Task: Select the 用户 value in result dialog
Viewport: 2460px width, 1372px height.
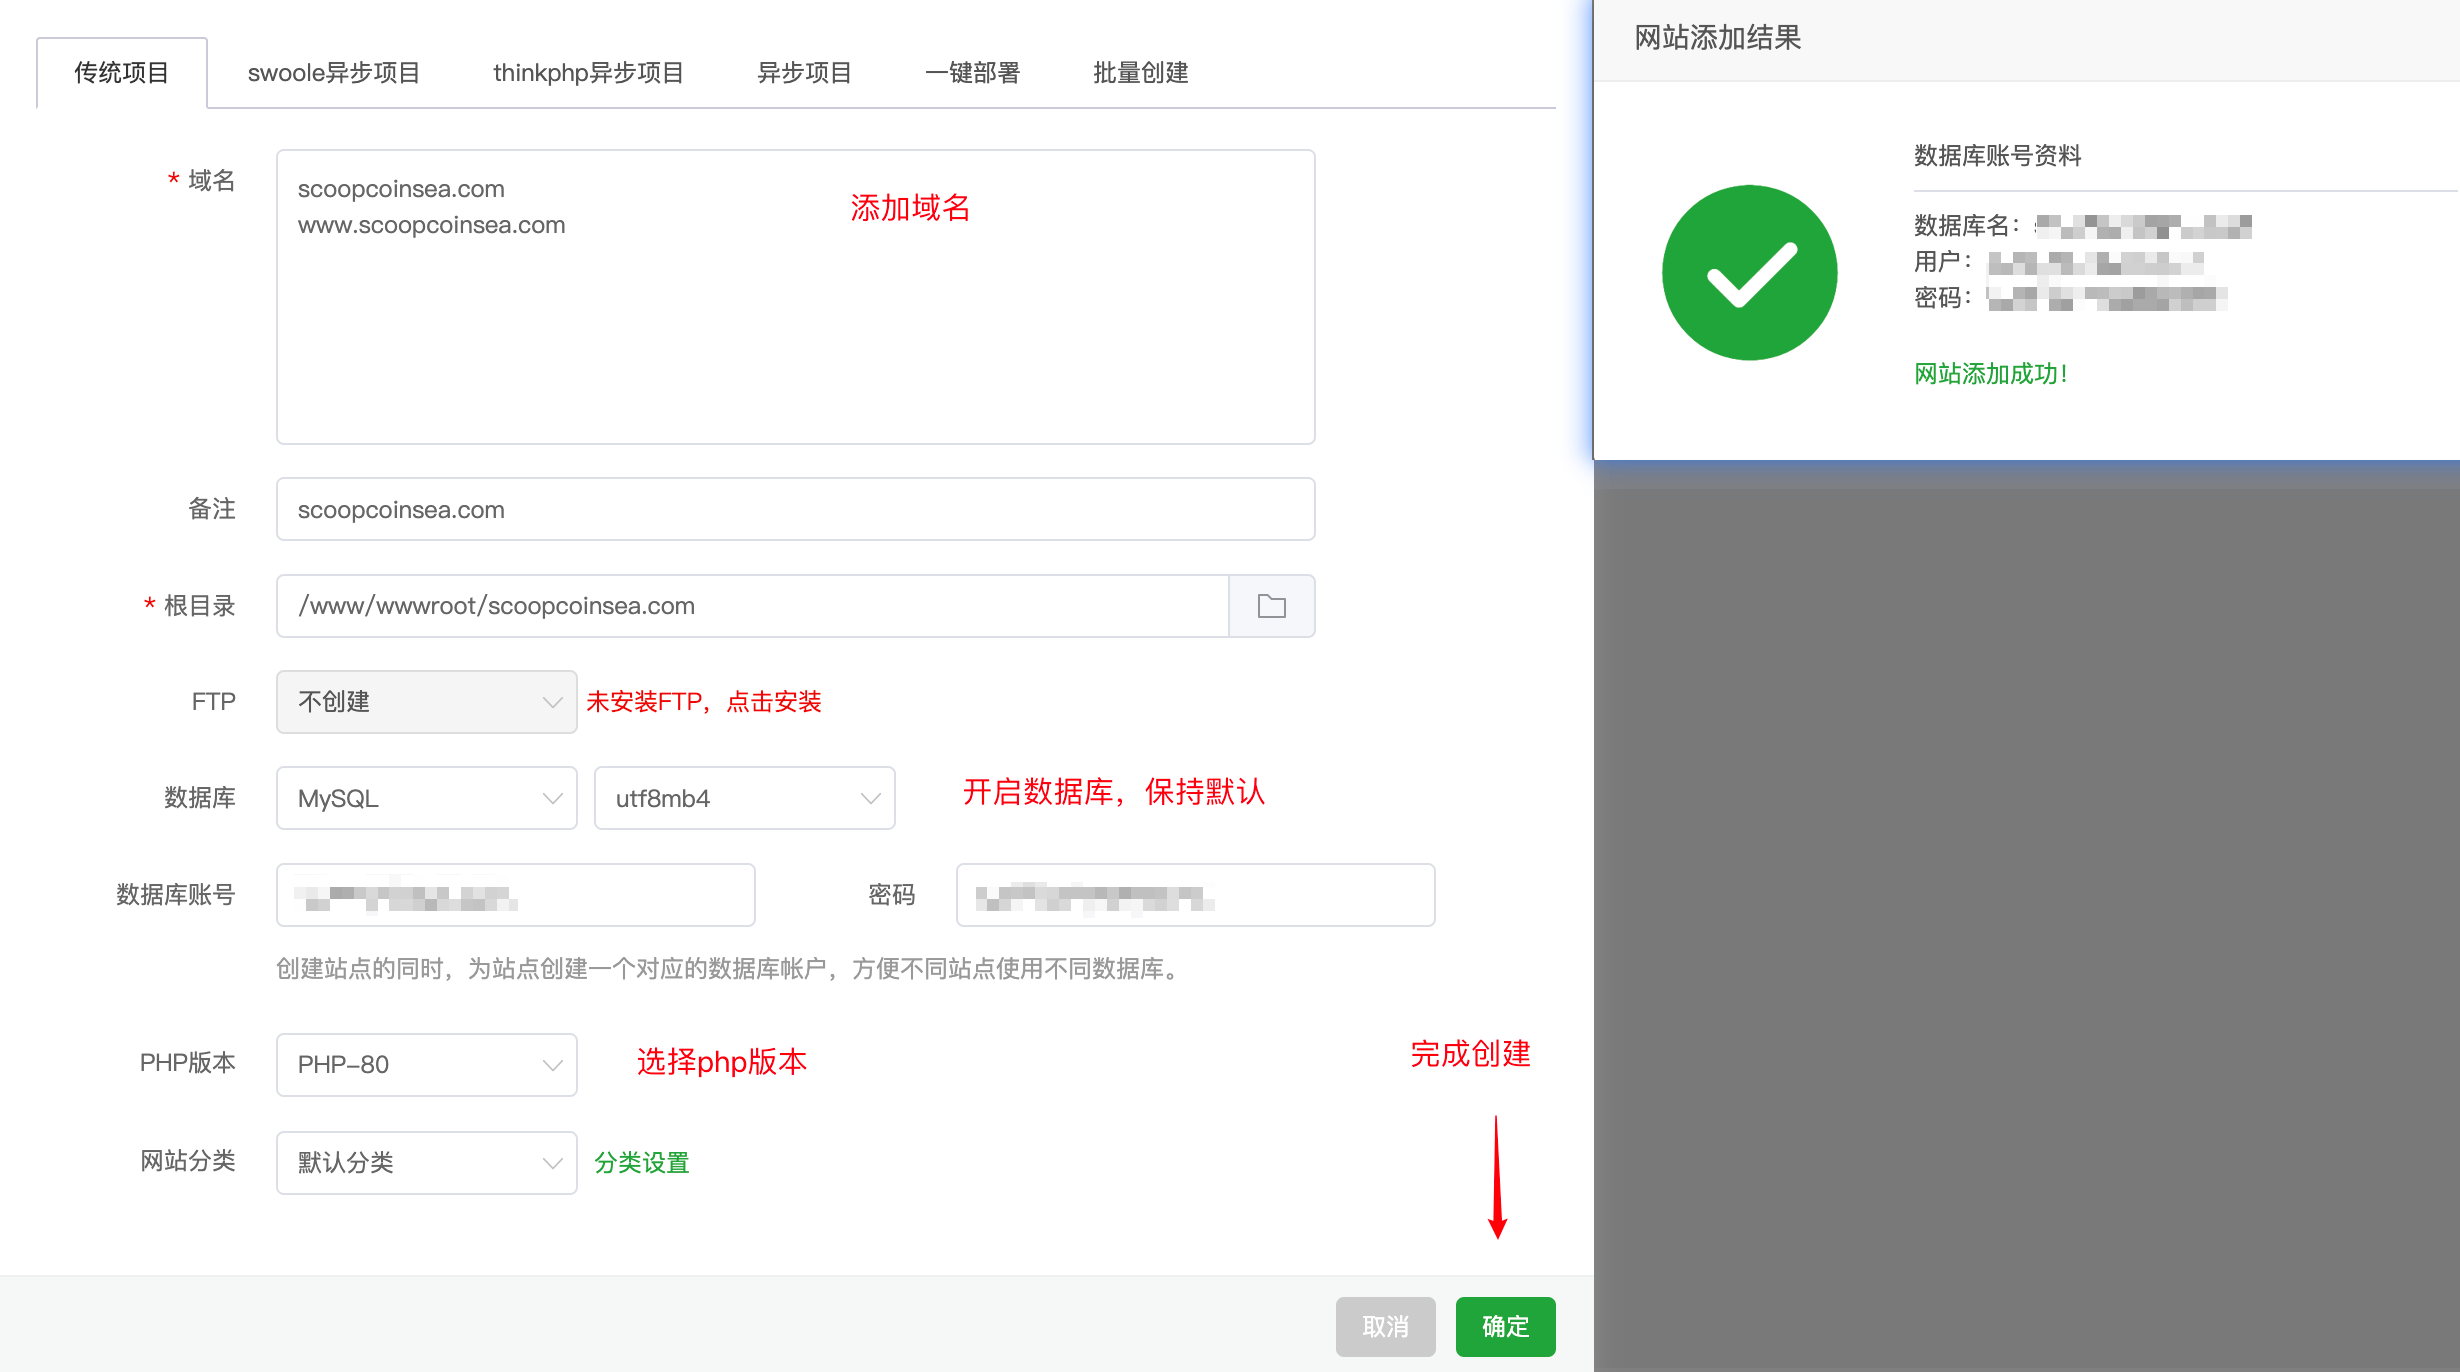Action: click(2096, 263)
